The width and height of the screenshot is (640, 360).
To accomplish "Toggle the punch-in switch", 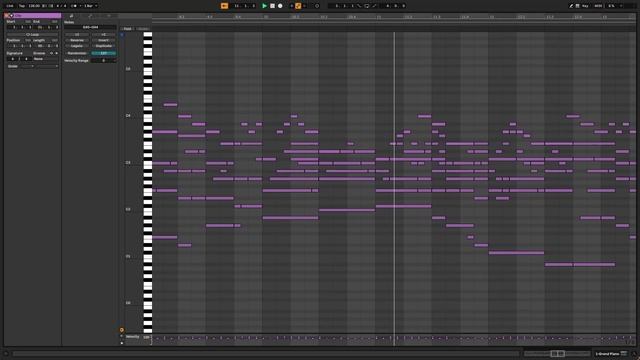I will (x=359, y=6).
